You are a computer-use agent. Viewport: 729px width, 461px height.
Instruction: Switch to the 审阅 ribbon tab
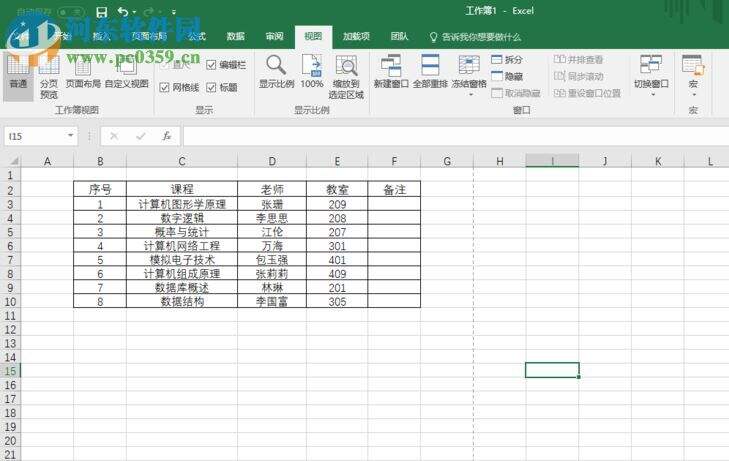point(274,36)
